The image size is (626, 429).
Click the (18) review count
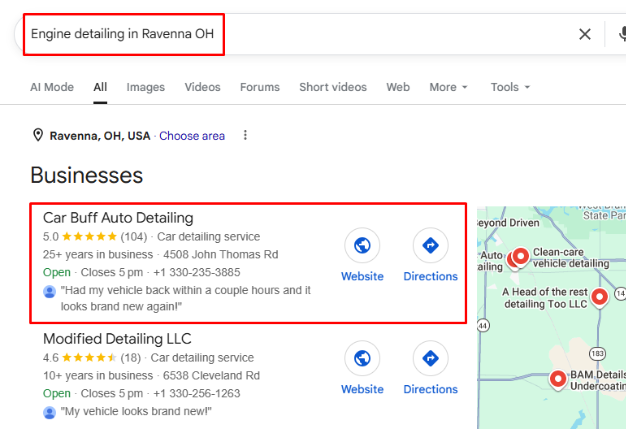tap(131, 358)
